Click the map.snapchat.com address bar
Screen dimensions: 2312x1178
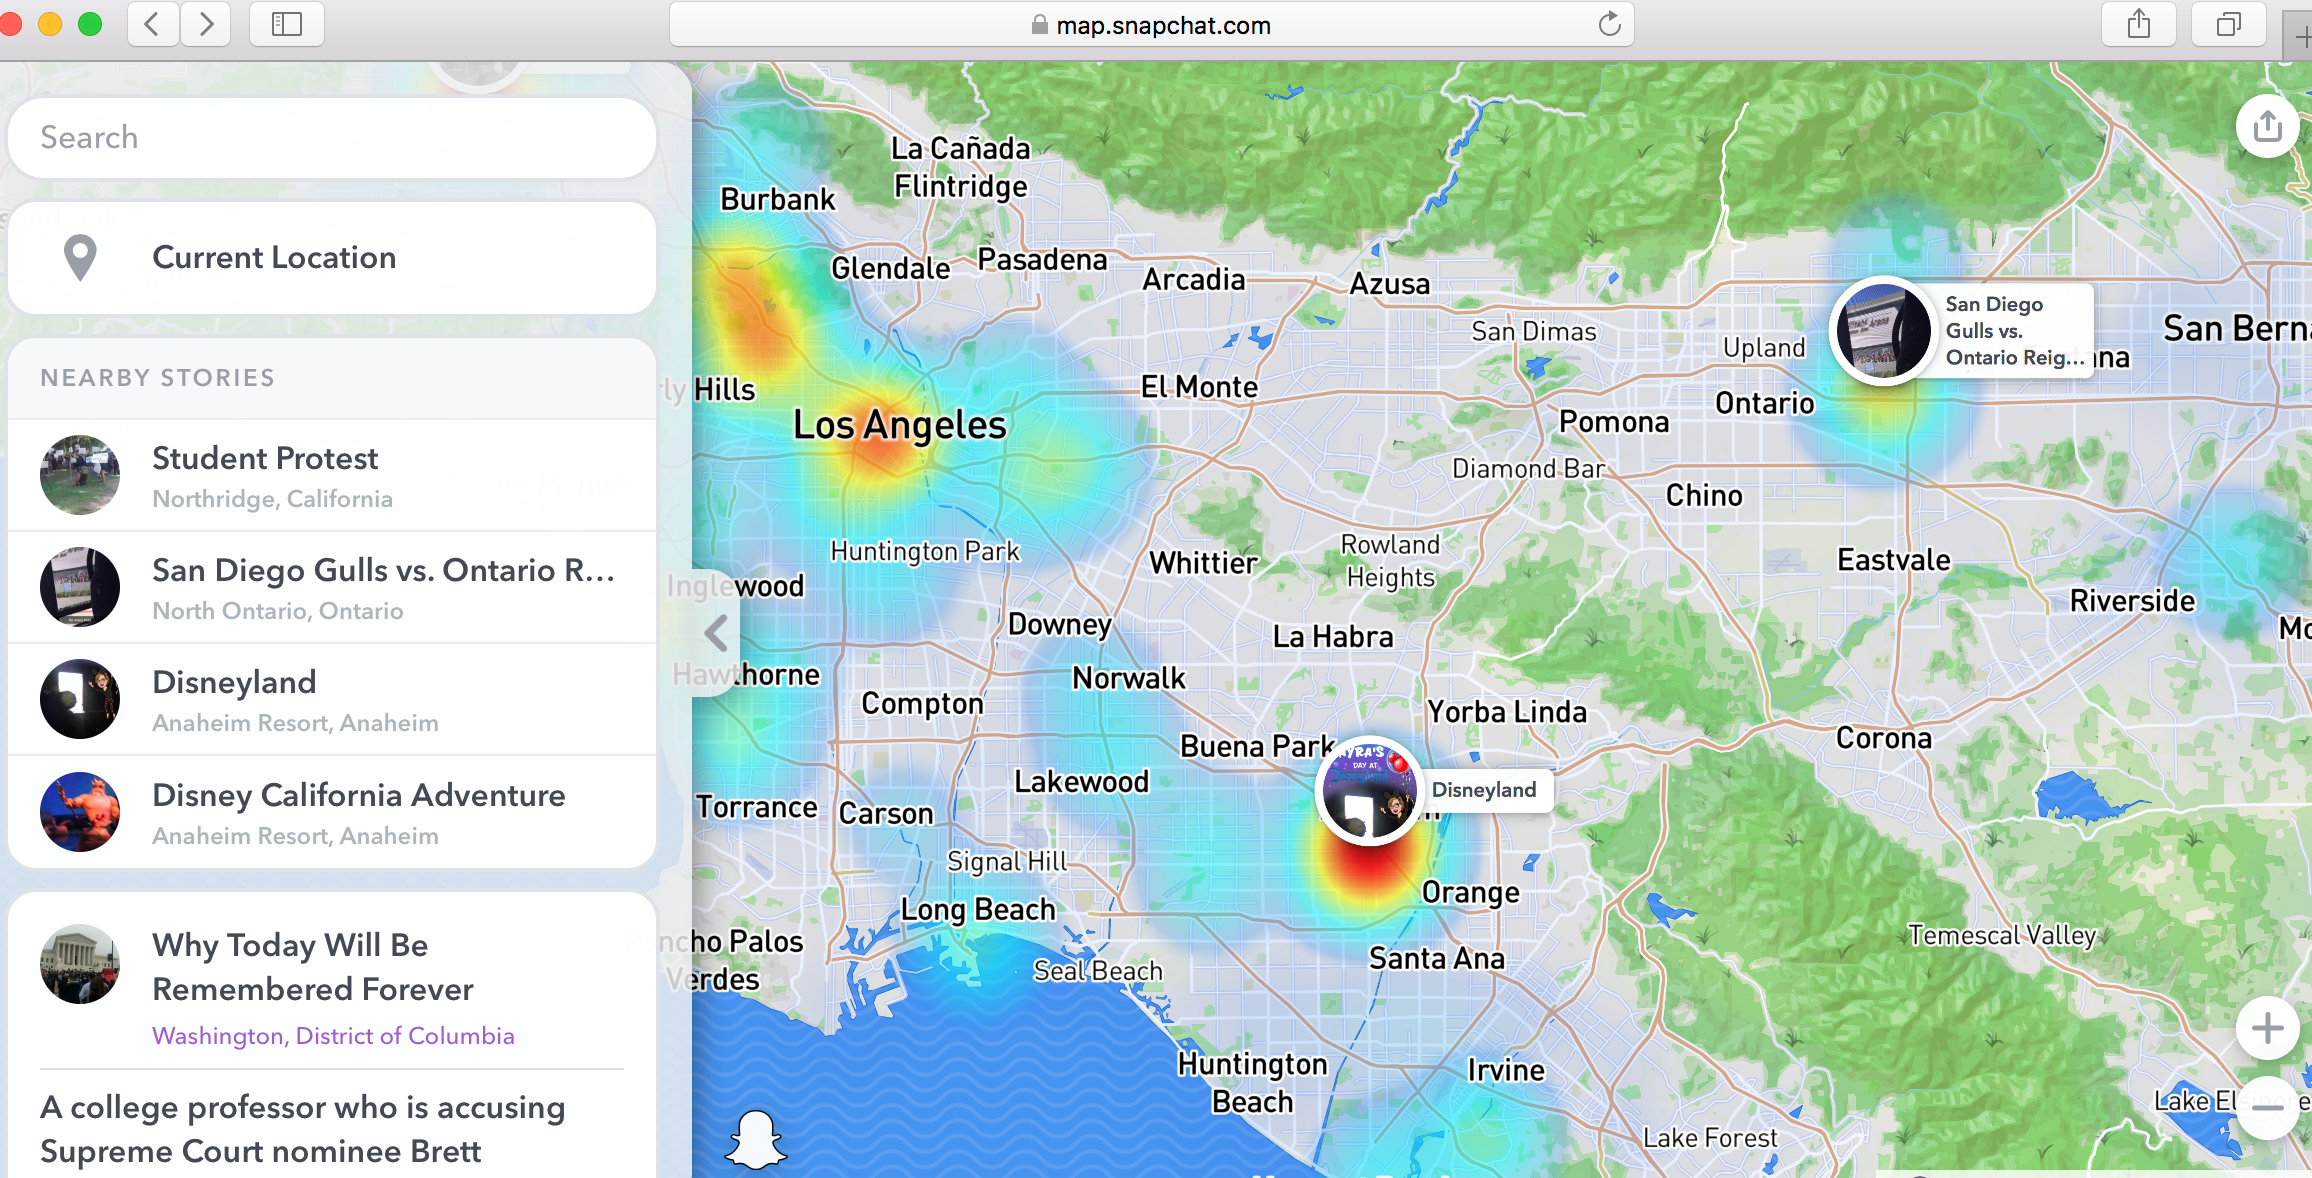point(1152,24)
